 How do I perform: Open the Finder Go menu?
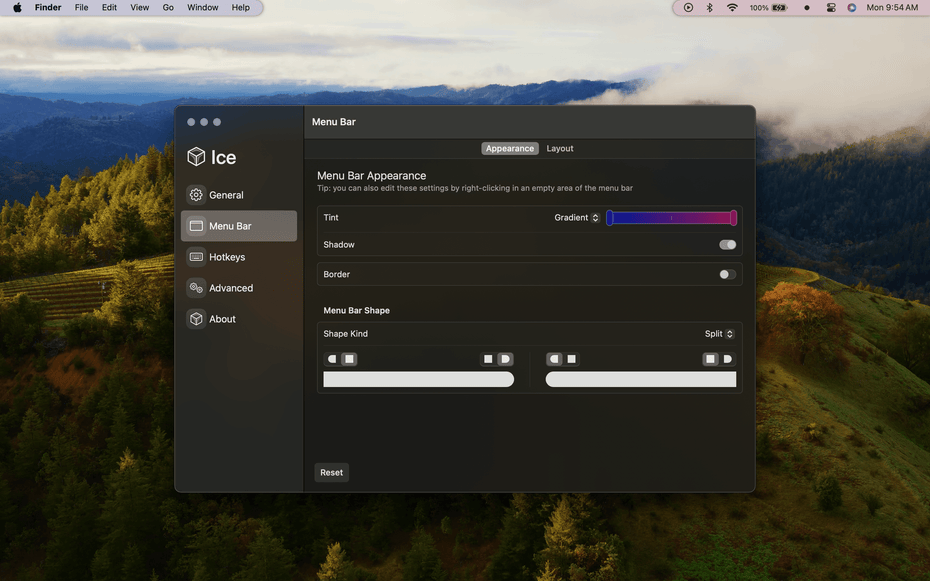click(x=168, y=8)
